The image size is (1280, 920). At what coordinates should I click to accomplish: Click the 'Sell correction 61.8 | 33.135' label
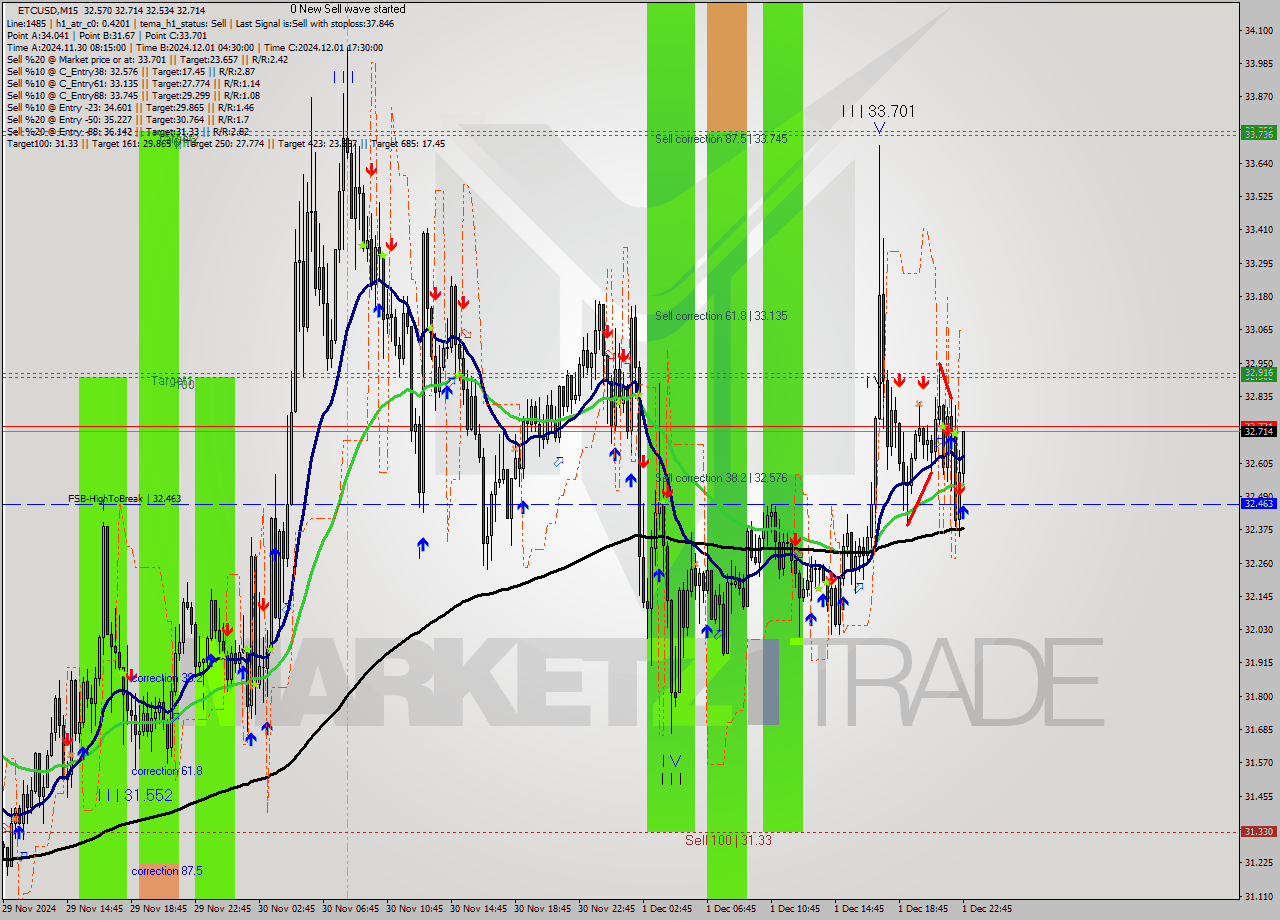pos(721,316)
